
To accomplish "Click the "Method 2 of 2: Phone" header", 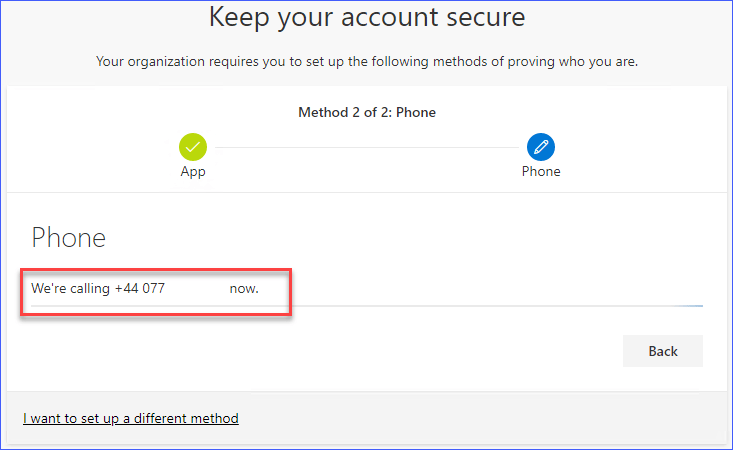I will click(x=367, y=112).
